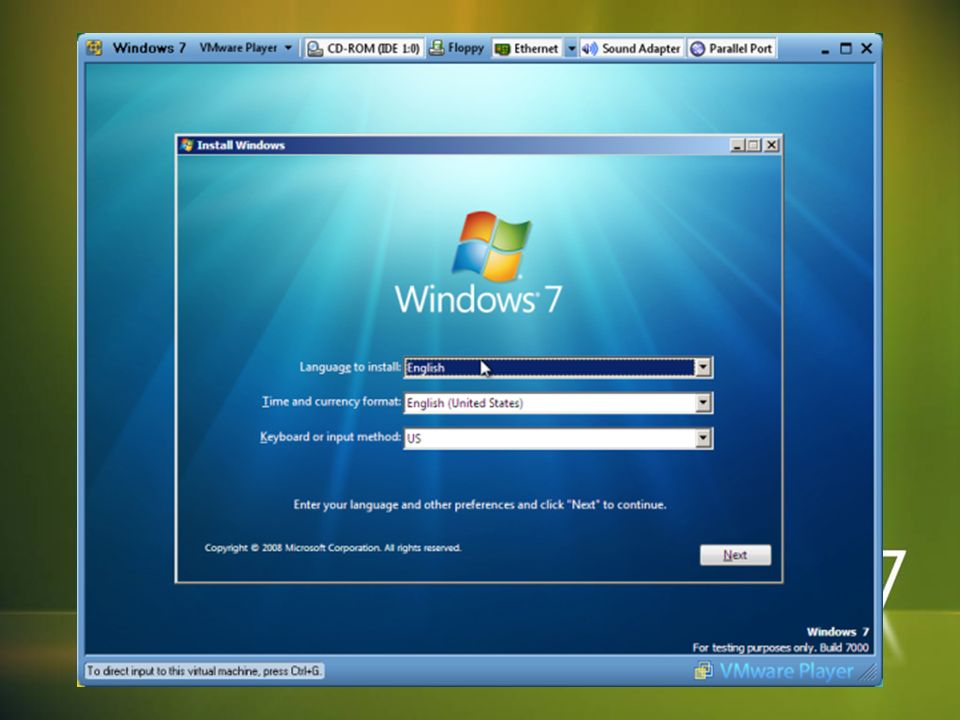The width and height of the screenshot is (960, 720).
Task: Expand the Ethernet dropdown arrow
Action: tap(571, 48)
